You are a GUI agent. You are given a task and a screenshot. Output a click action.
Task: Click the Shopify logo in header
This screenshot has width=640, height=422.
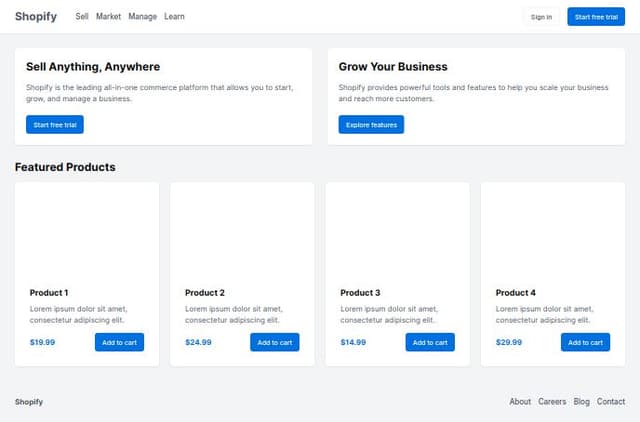tap(36, 16)
